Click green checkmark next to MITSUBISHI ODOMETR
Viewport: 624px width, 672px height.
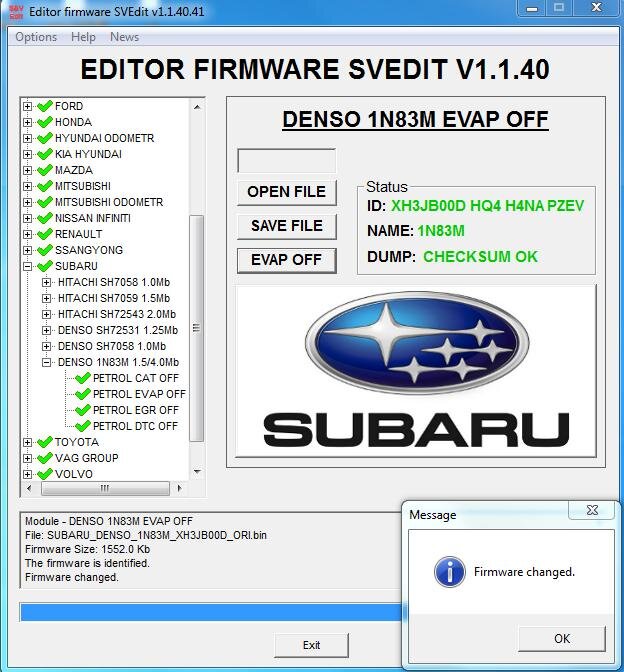coord(45,202)
